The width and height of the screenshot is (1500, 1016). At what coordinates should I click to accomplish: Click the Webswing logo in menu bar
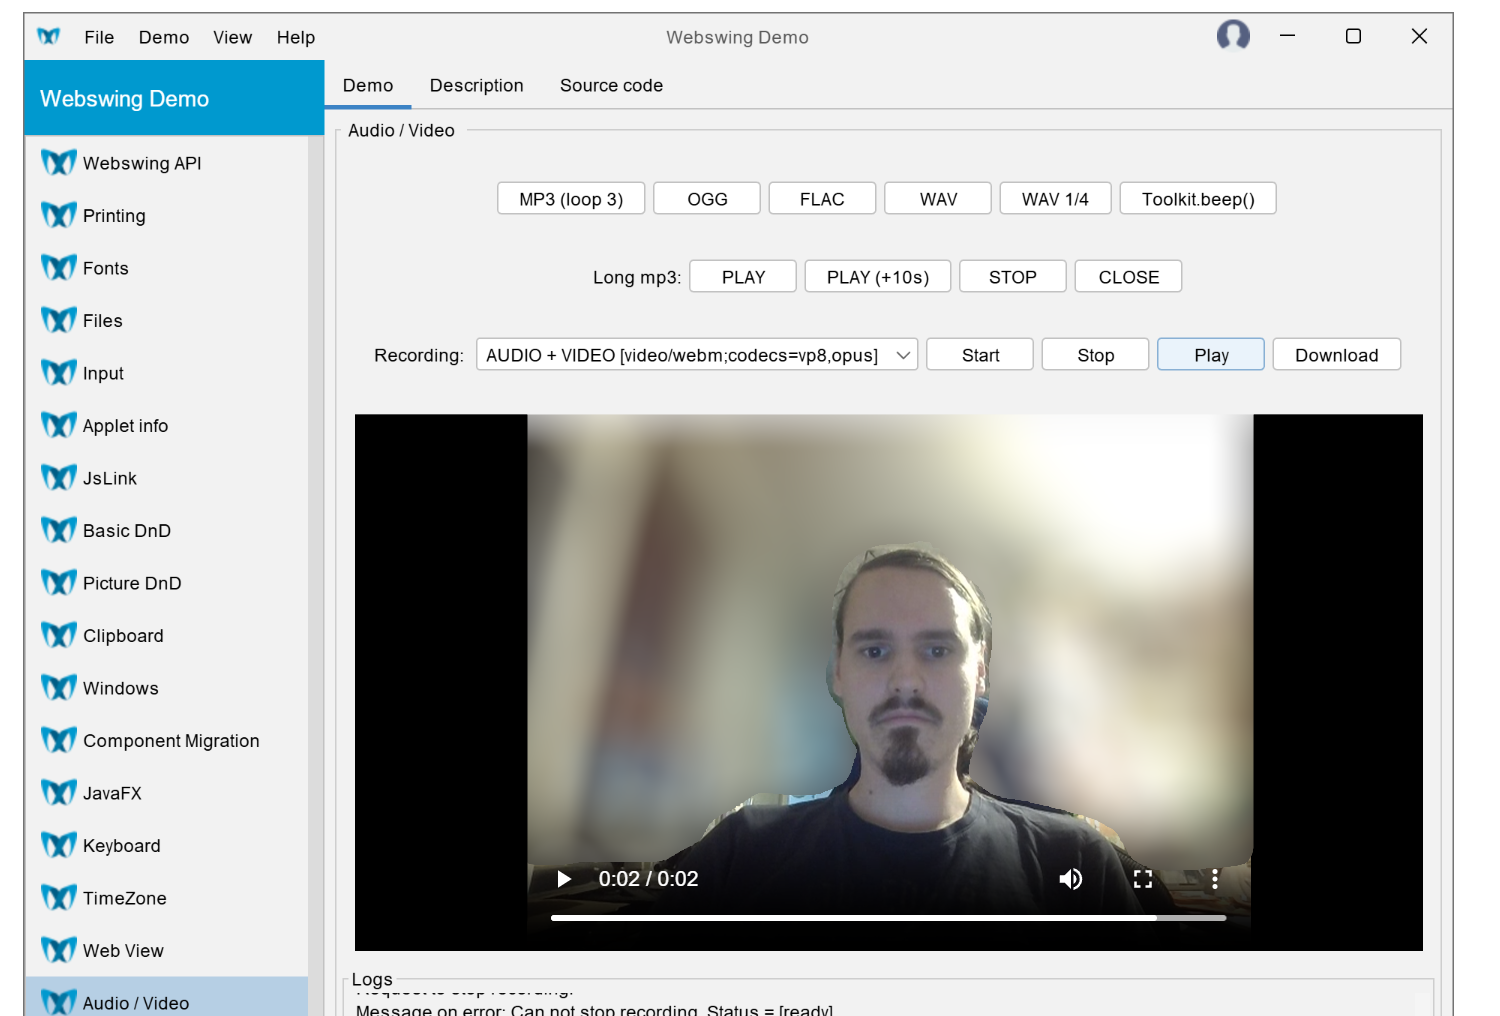(48, 37)
